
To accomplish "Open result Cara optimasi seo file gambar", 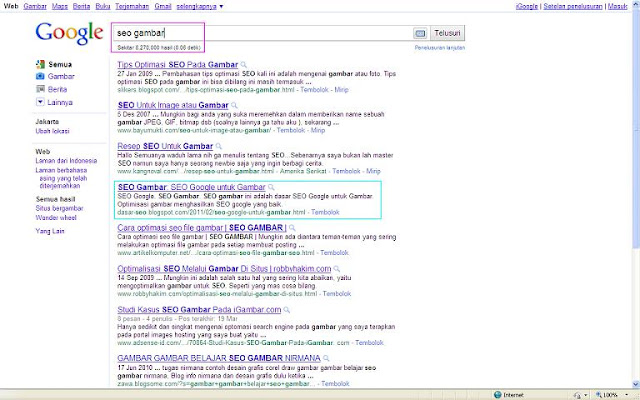I will coord(202,228).
